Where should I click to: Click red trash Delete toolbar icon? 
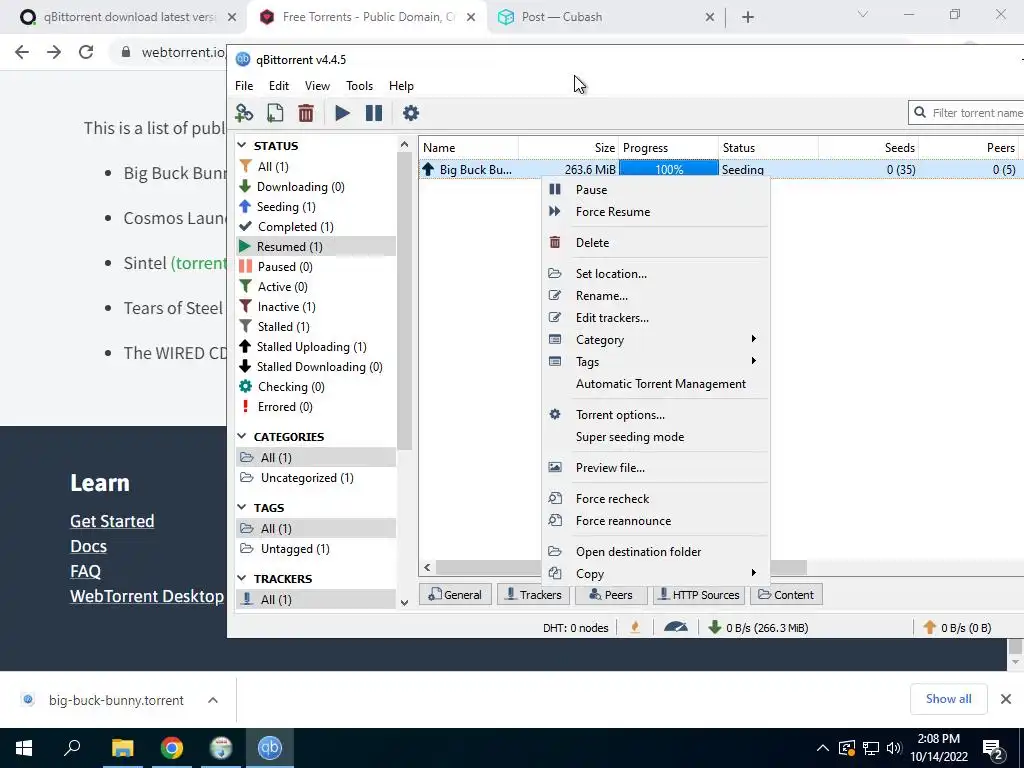306,113
